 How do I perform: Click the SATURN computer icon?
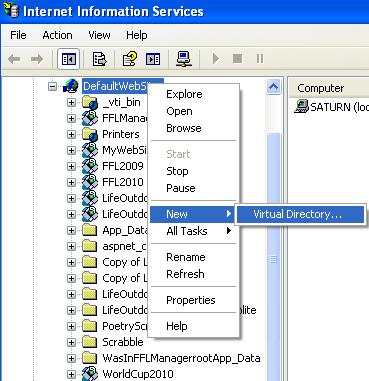tap(301, 107)
